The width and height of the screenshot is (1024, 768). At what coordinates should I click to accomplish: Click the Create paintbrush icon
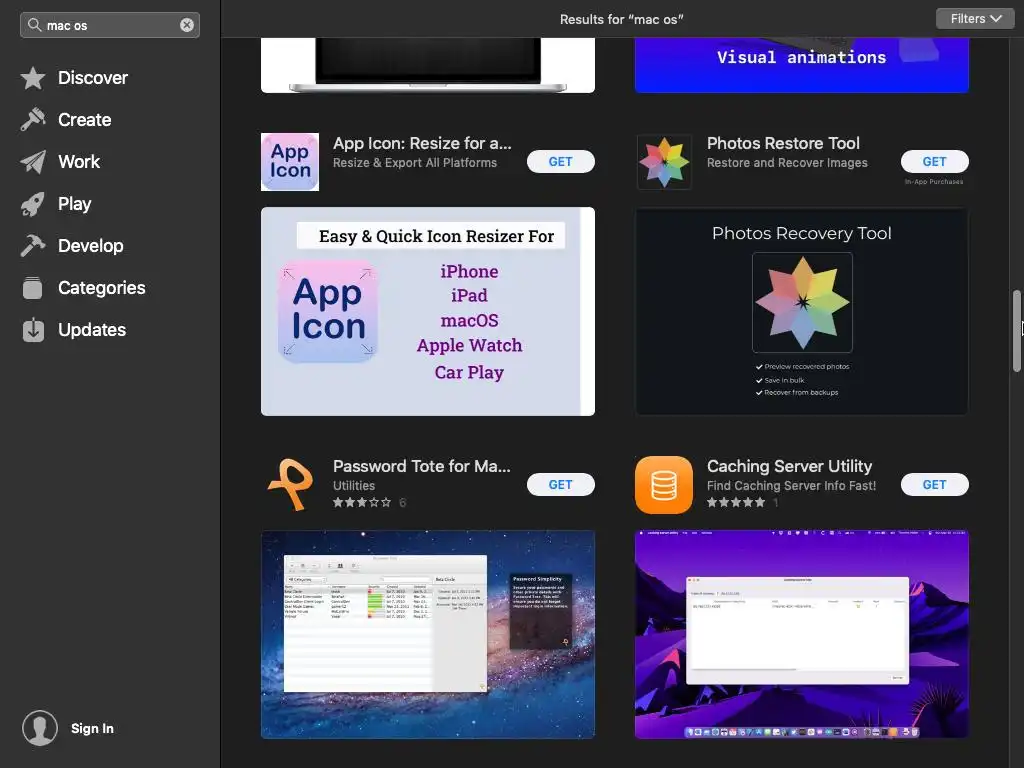(33, 120)
